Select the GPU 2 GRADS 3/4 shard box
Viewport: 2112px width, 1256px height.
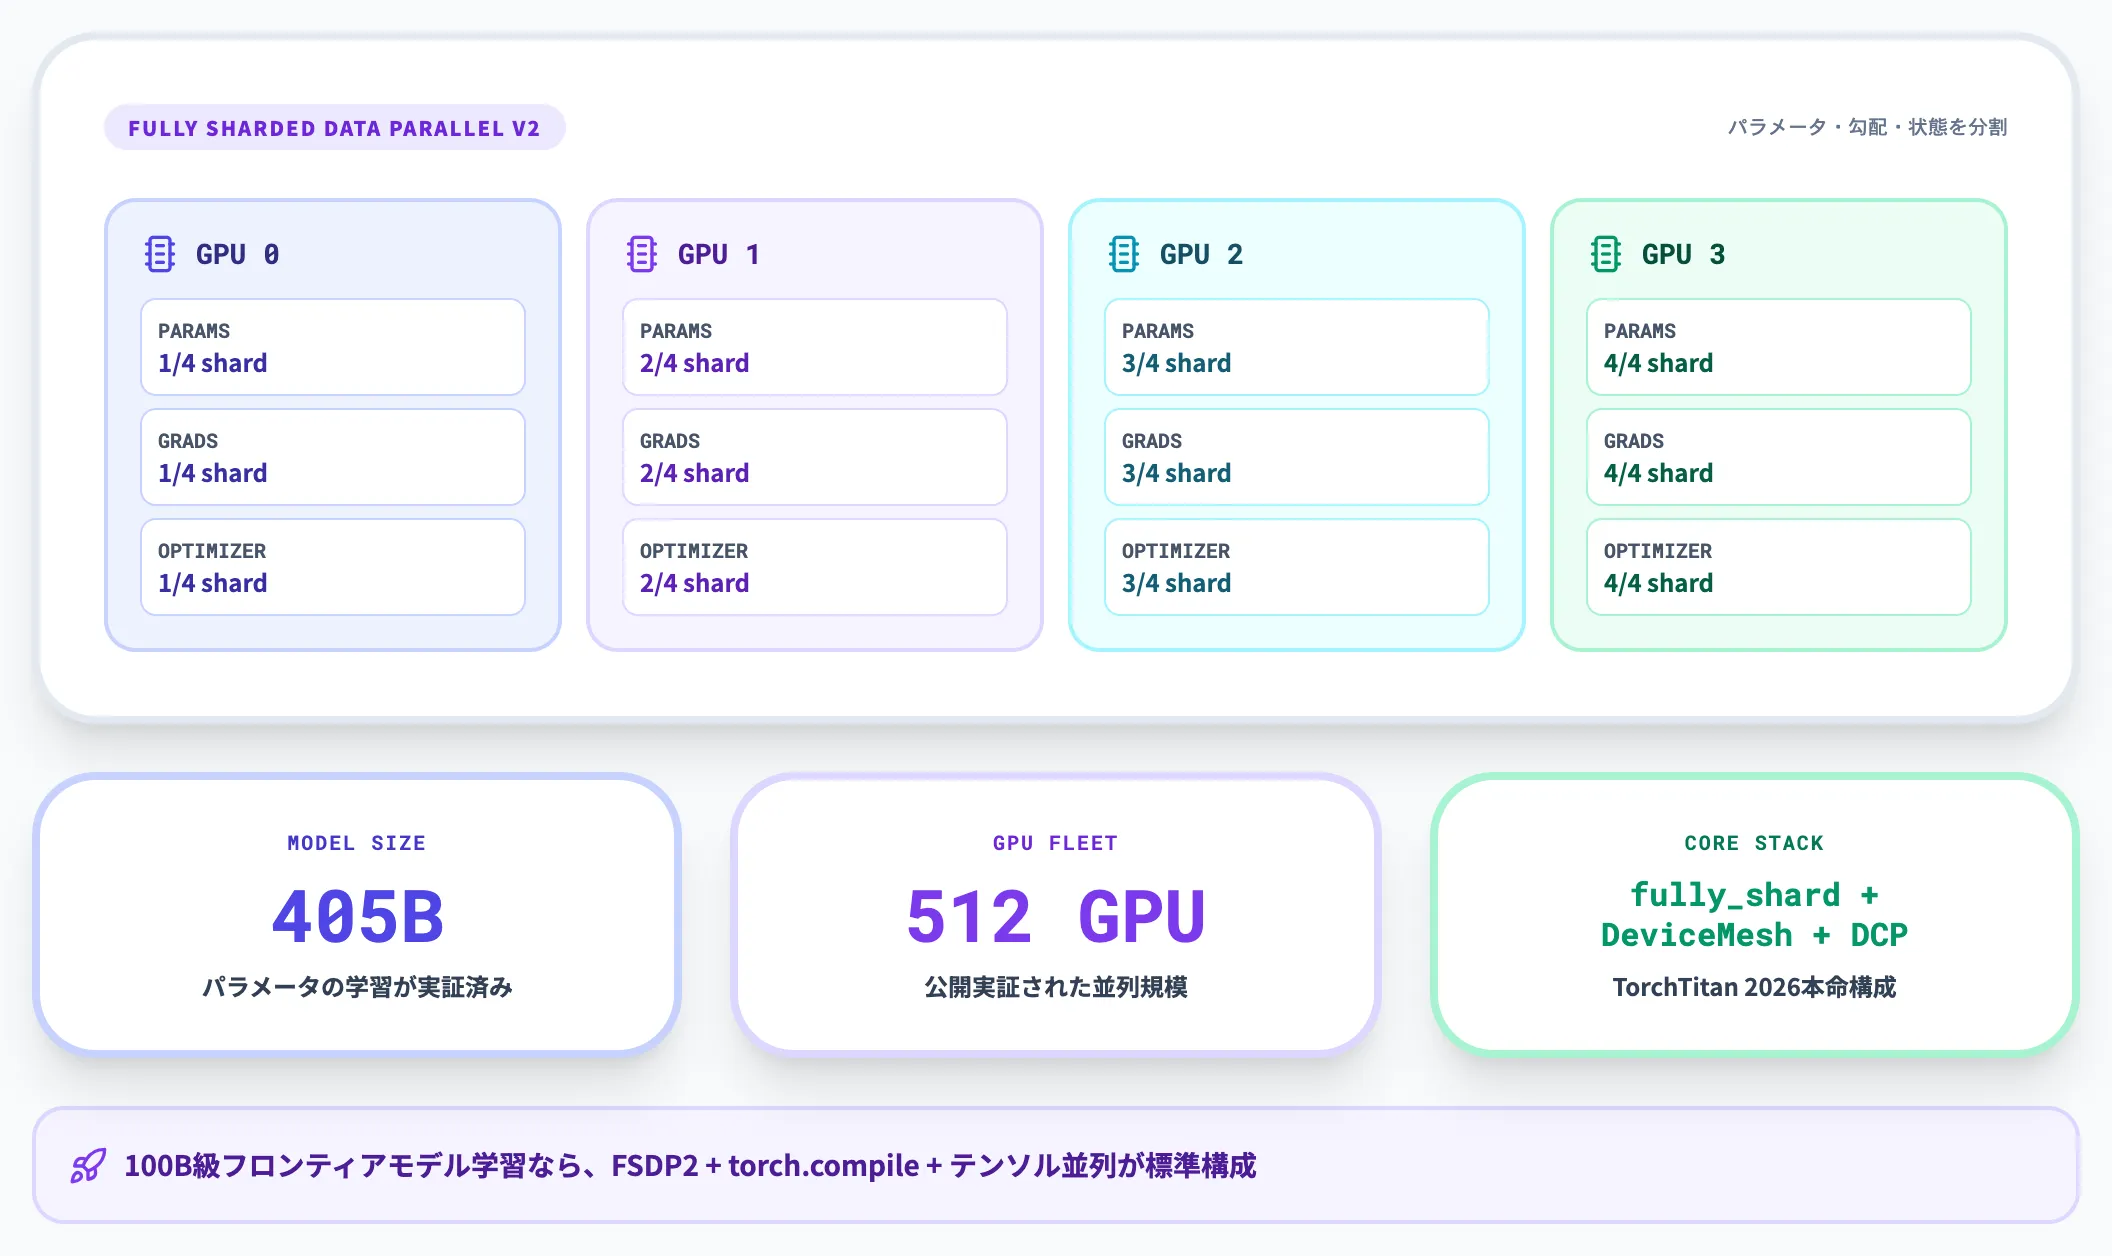[1297, 457]
